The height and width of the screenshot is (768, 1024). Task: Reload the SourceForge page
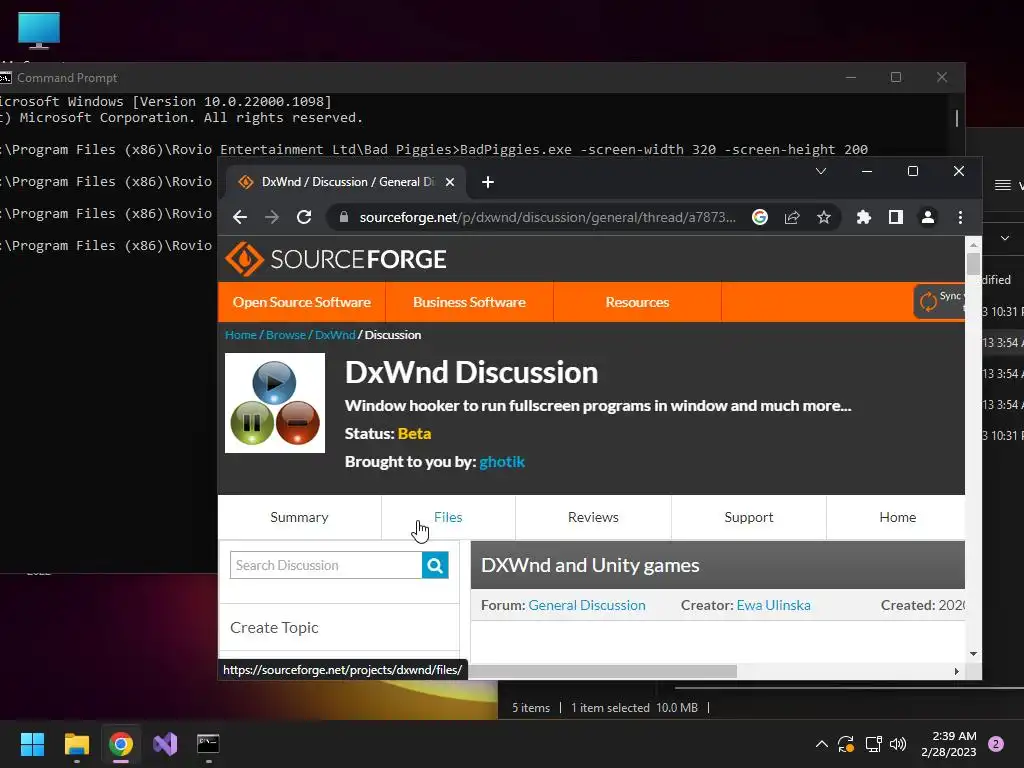click(304, 217)
